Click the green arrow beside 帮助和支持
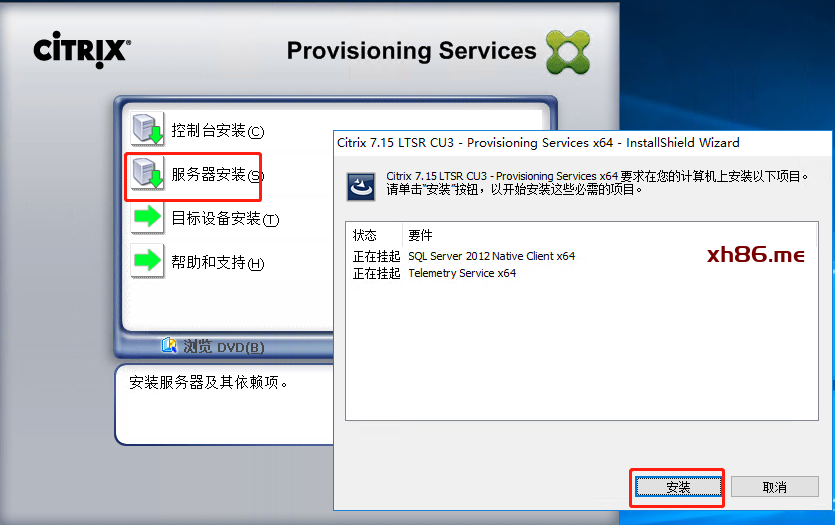The height and width of the screenshot is (525, 835). pyautogui.click(x=148, y=261)
